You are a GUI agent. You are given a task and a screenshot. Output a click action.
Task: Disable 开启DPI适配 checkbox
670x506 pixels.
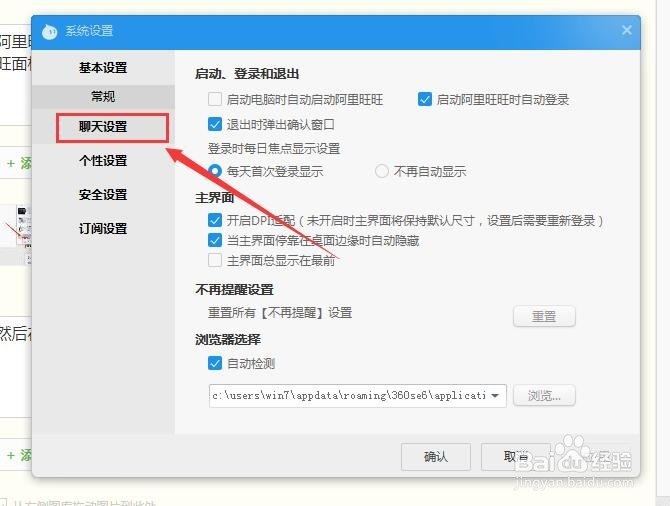215,221
